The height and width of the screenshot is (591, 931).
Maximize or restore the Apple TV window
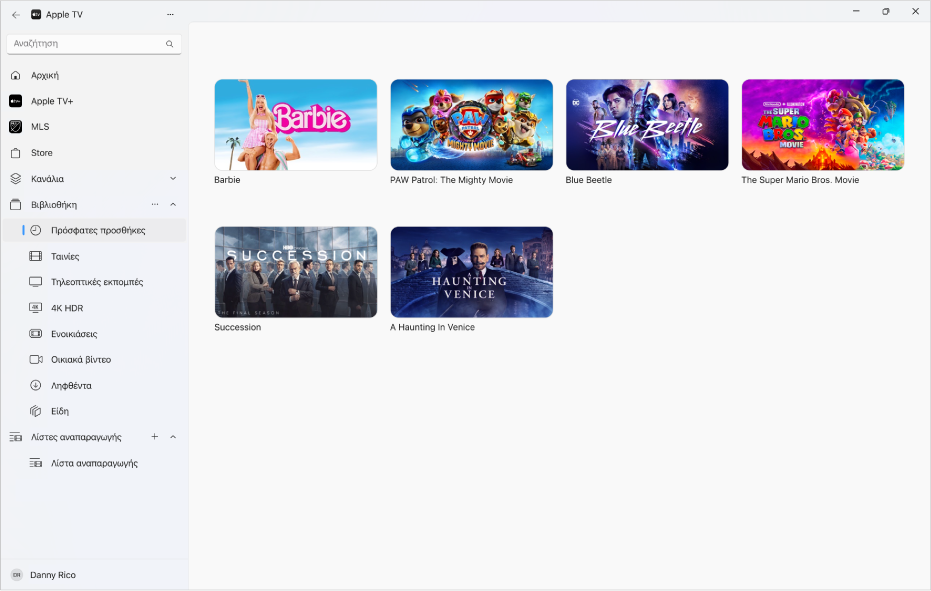click(886, 11)
